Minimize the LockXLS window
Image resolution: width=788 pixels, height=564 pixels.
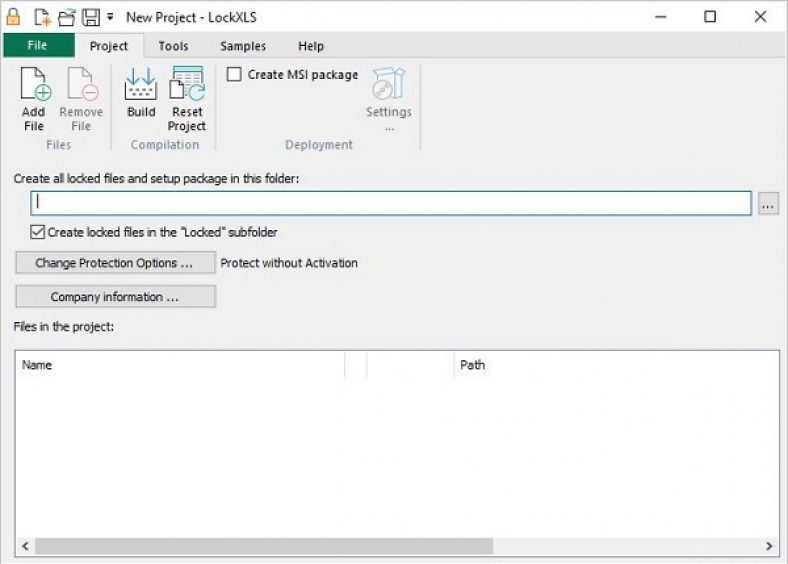[x=660, y=17]
